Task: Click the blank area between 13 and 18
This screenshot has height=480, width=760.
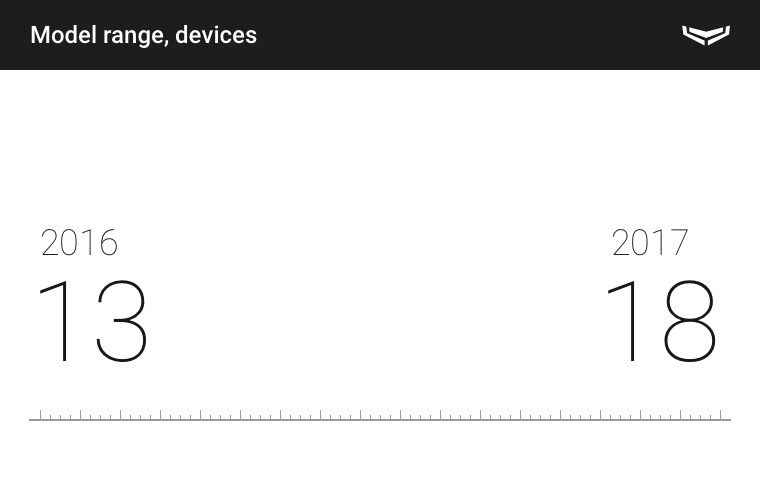Action: tap(380, 321)
